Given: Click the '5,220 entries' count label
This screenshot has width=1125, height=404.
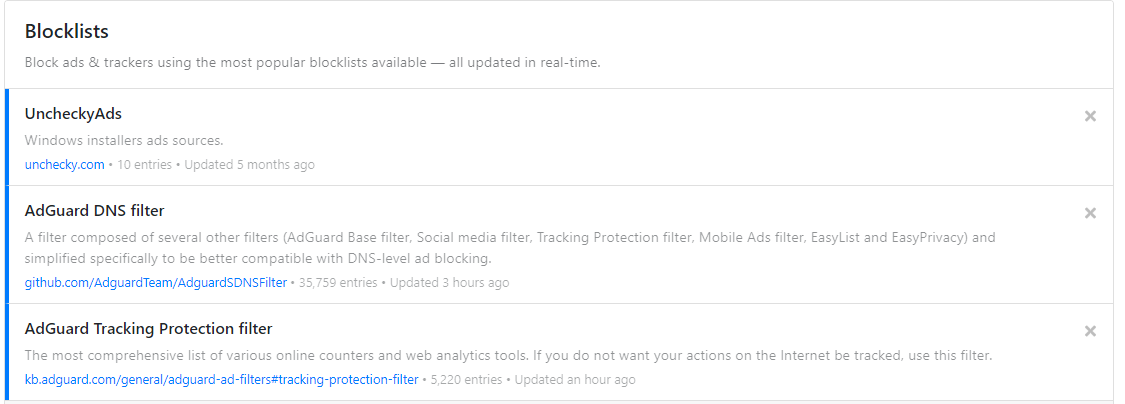Looking at the screenshot, I should coord(465,380).
